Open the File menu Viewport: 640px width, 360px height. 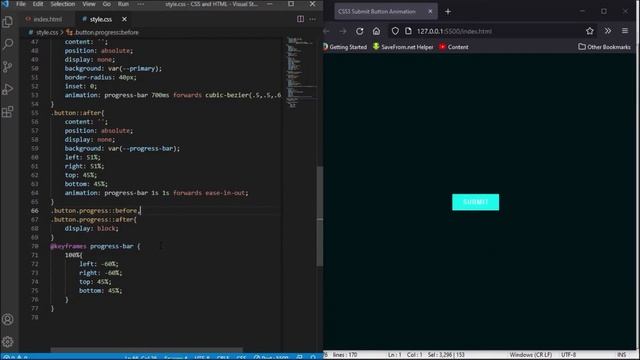pos(20,4)
